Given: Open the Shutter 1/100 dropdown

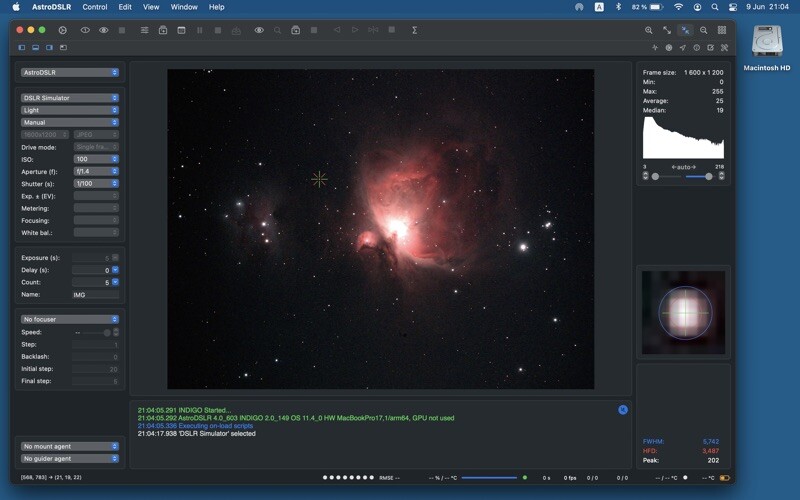Looking at the screenshot, I should coord(96,184).
